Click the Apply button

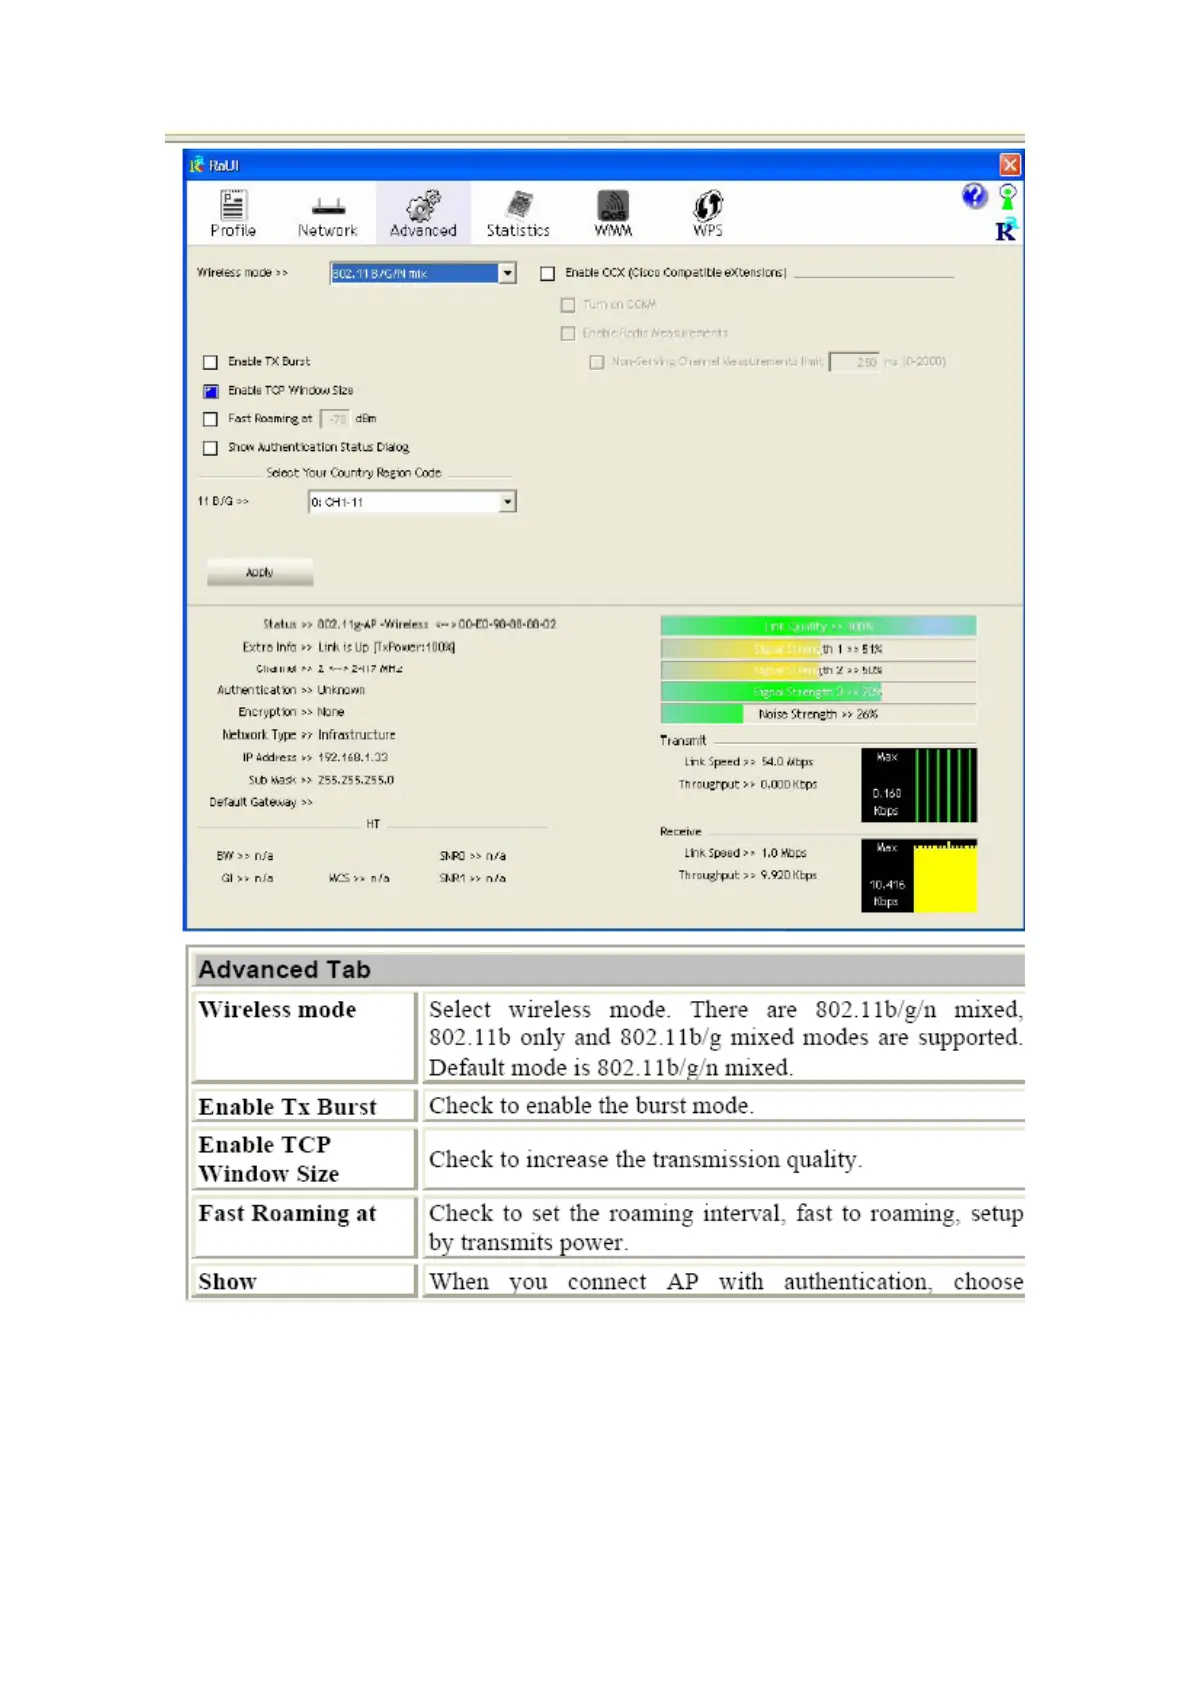point(260,572)
